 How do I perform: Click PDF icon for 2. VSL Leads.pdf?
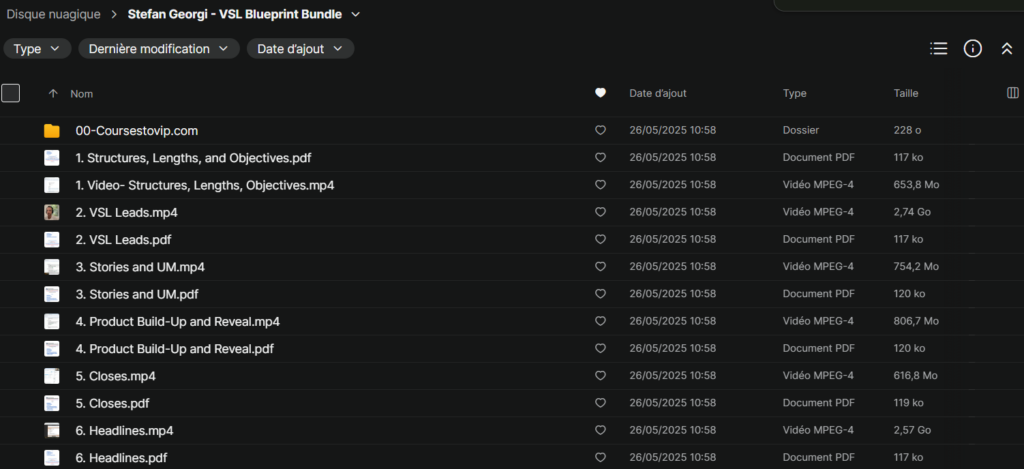tap(52, 240)
